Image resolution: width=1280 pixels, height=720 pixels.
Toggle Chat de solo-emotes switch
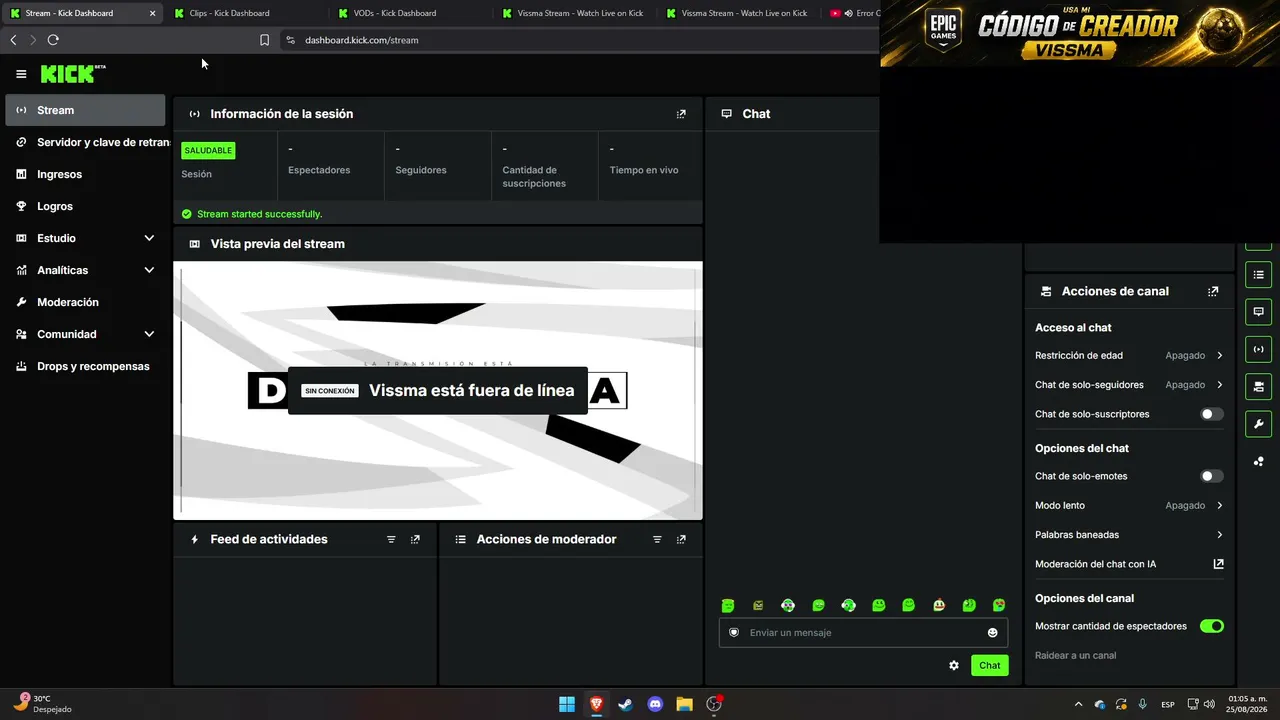pyautogui.click(x=1211, y=476)
